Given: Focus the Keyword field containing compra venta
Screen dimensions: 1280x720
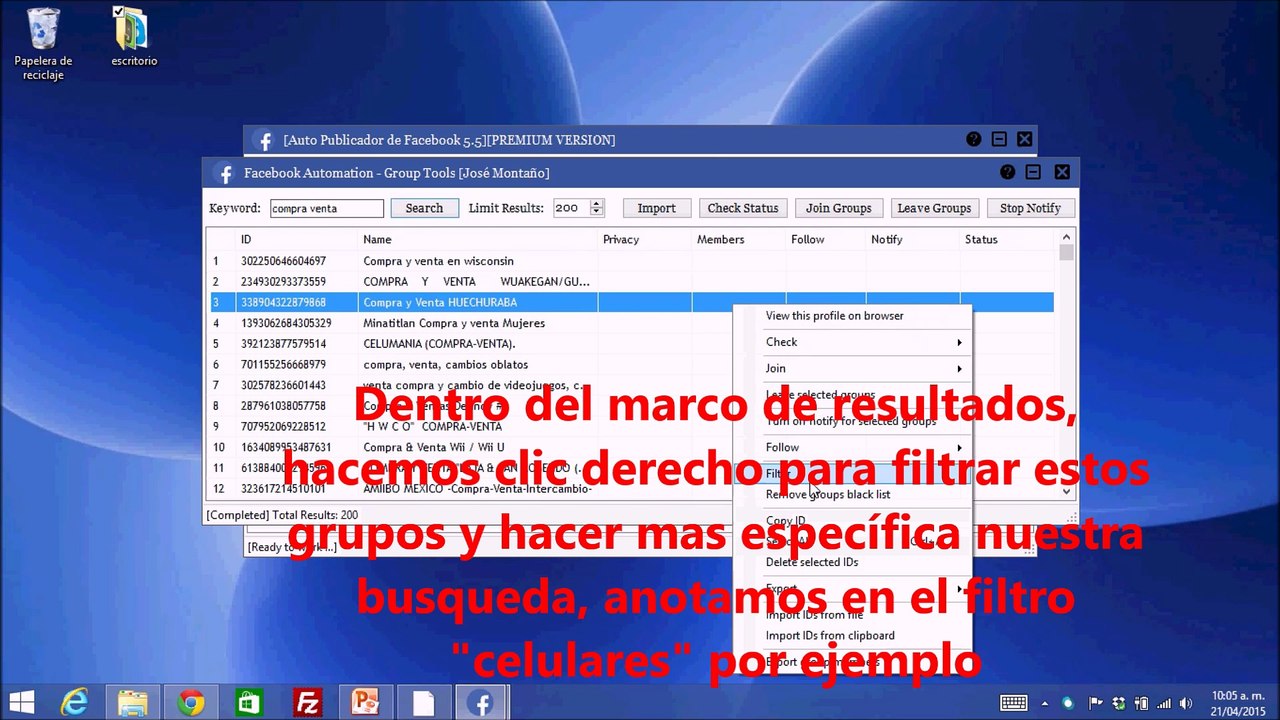Looking at the screenshot, I should click(326, 208).
